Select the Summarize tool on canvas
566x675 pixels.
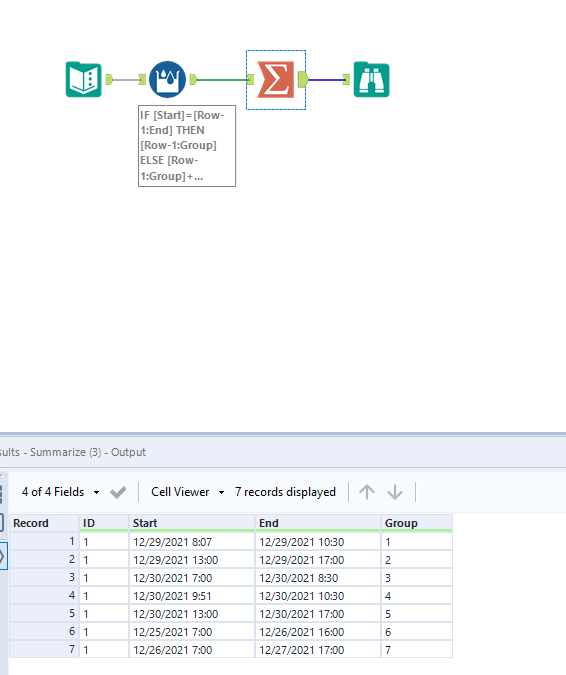point(276,80)
